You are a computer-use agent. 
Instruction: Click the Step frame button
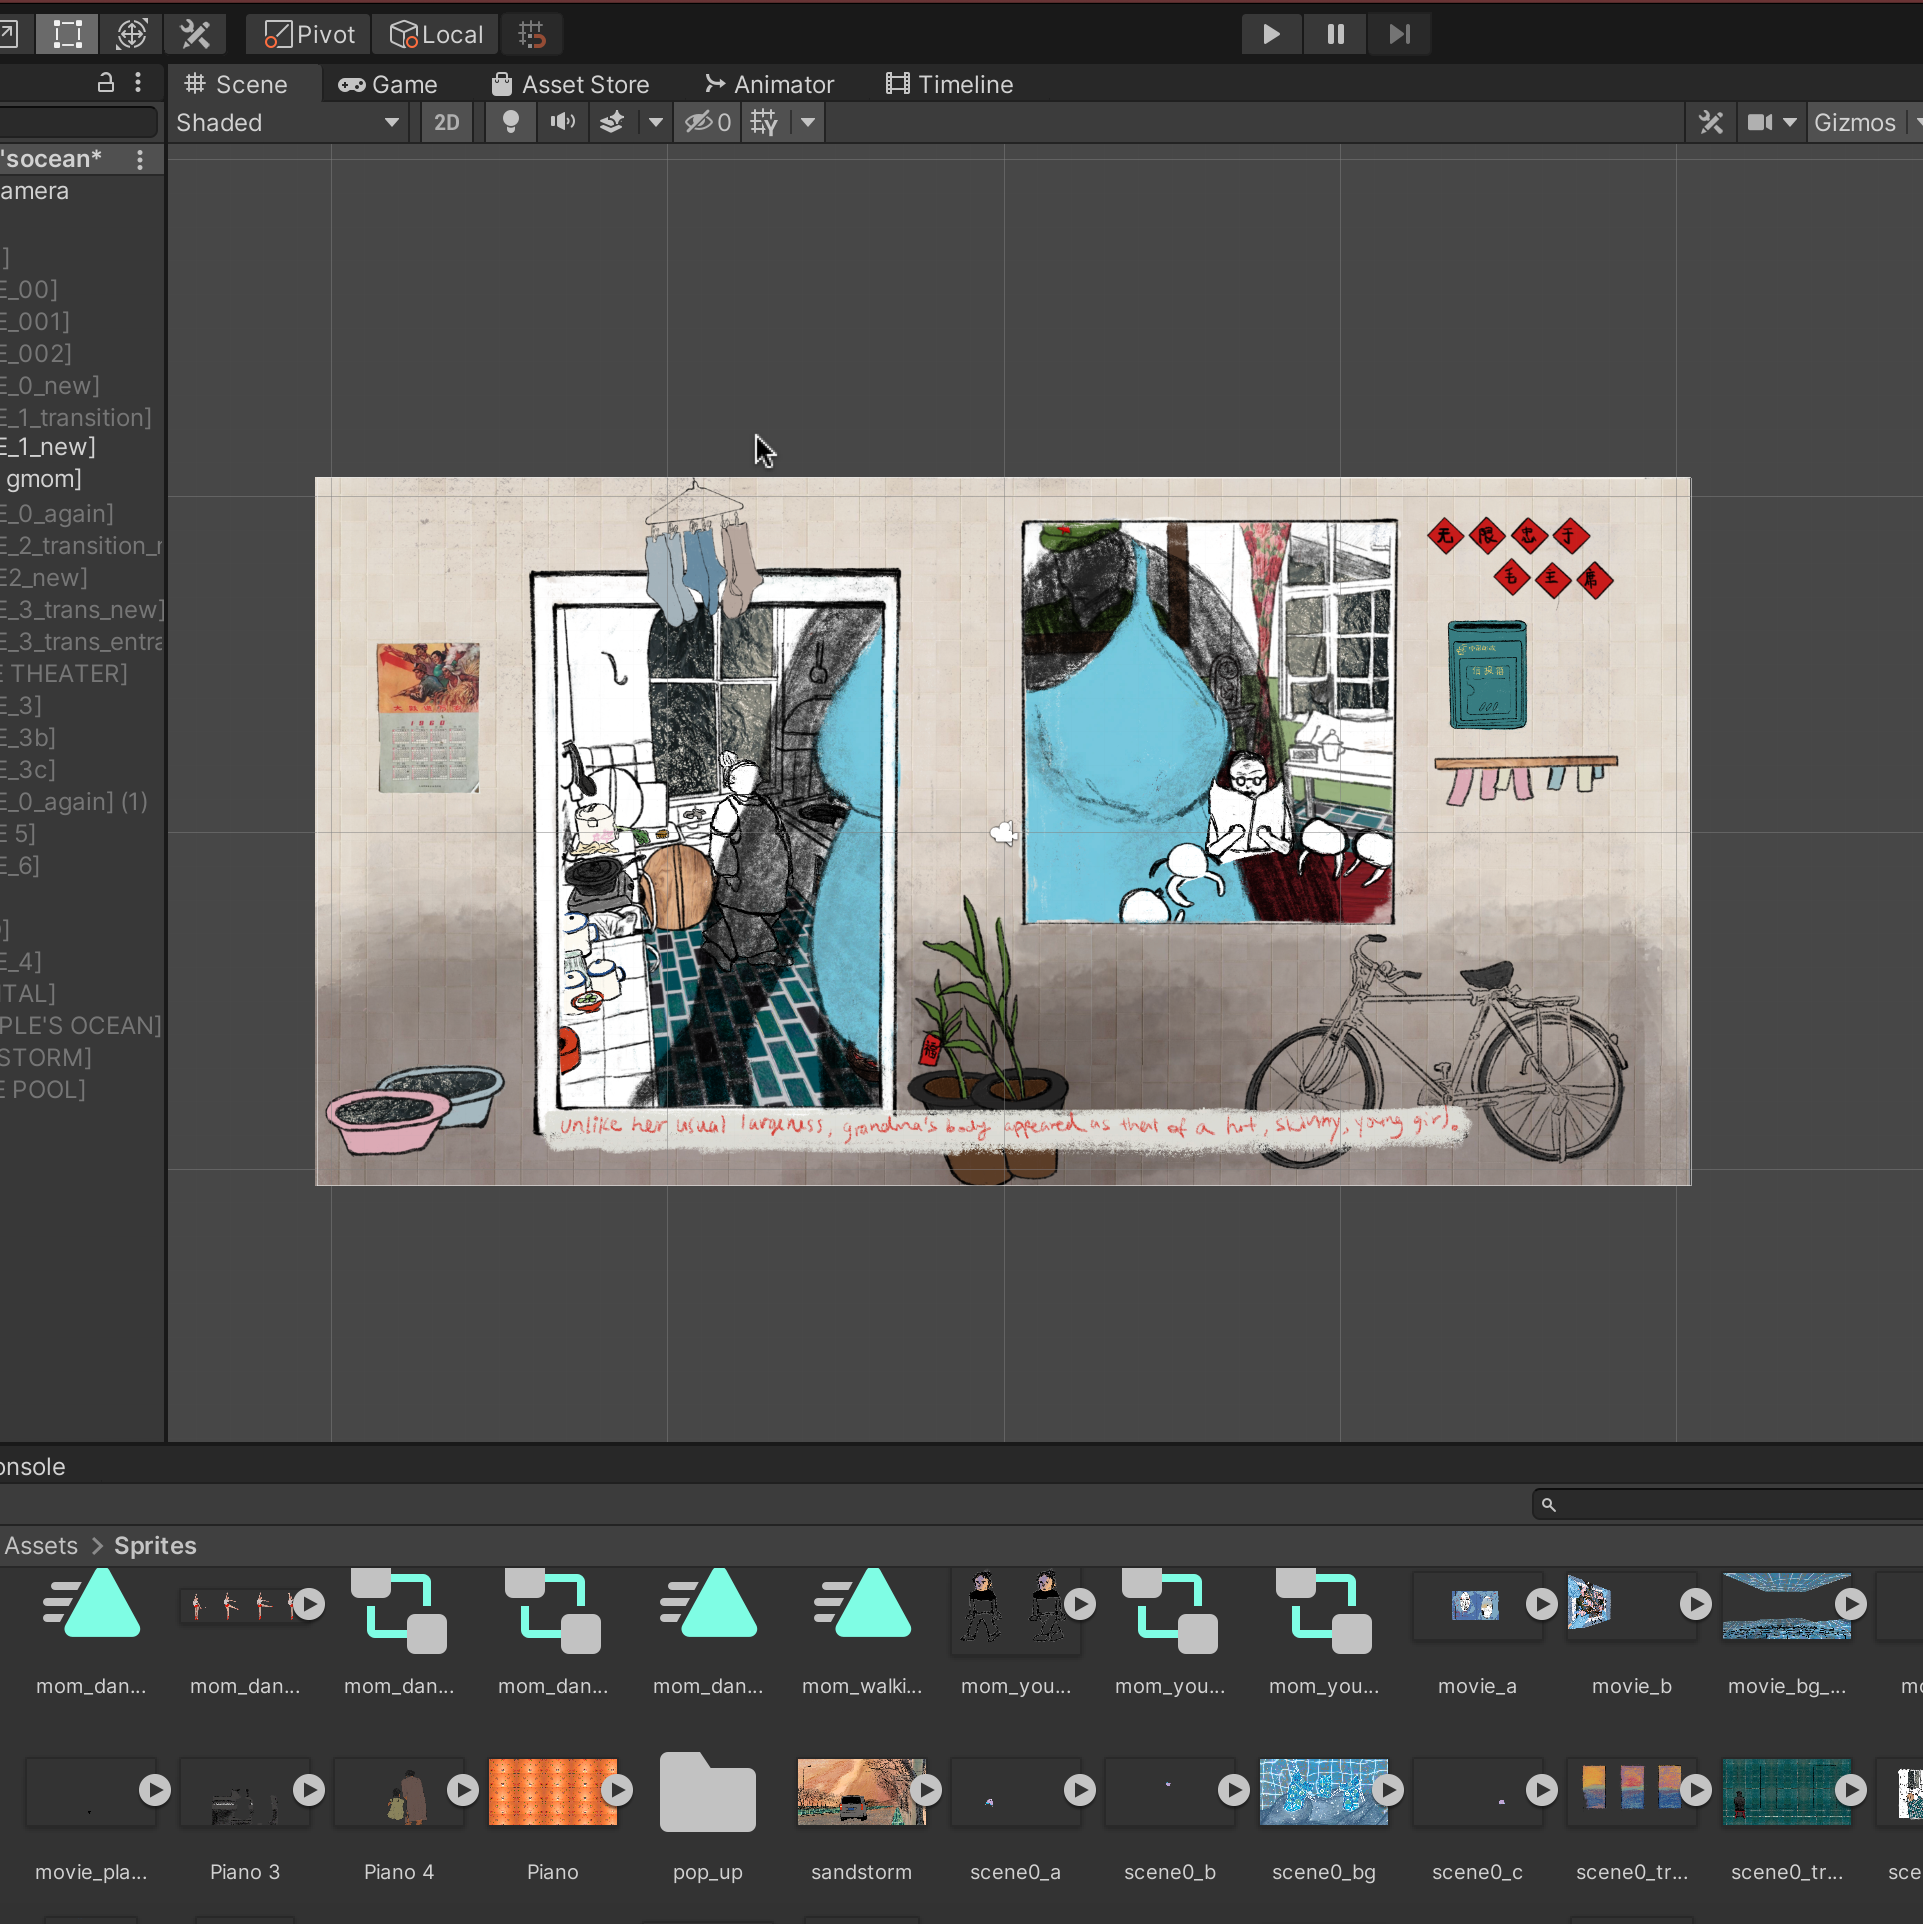point(1399,34)
